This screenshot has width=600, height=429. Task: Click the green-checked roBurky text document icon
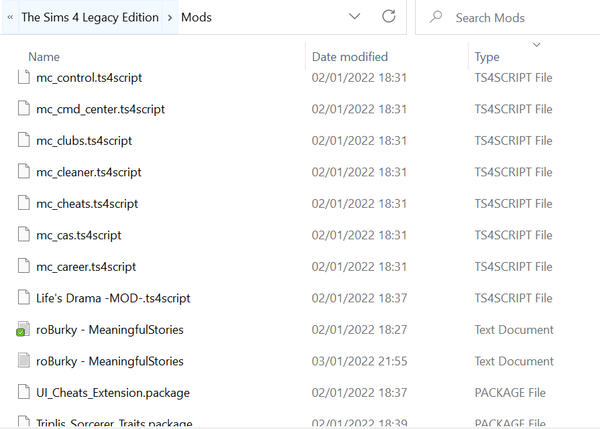[x=23, y=329]
